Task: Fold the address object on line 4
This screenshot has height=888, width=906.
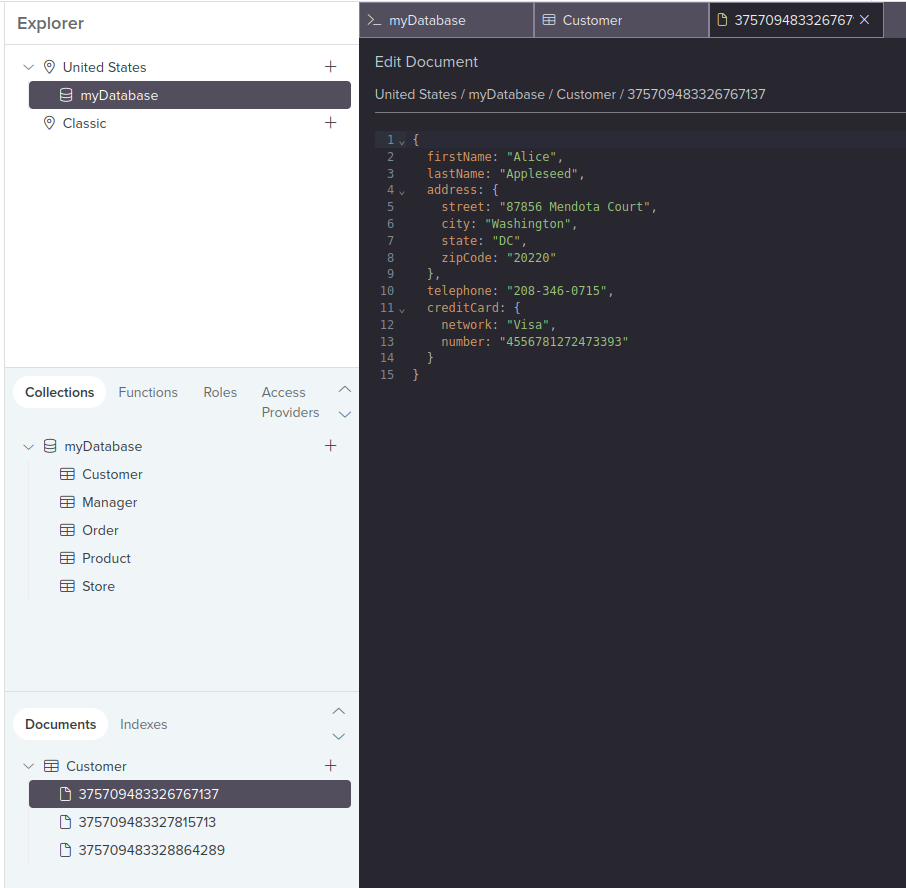Action: (x=401, y=191)
